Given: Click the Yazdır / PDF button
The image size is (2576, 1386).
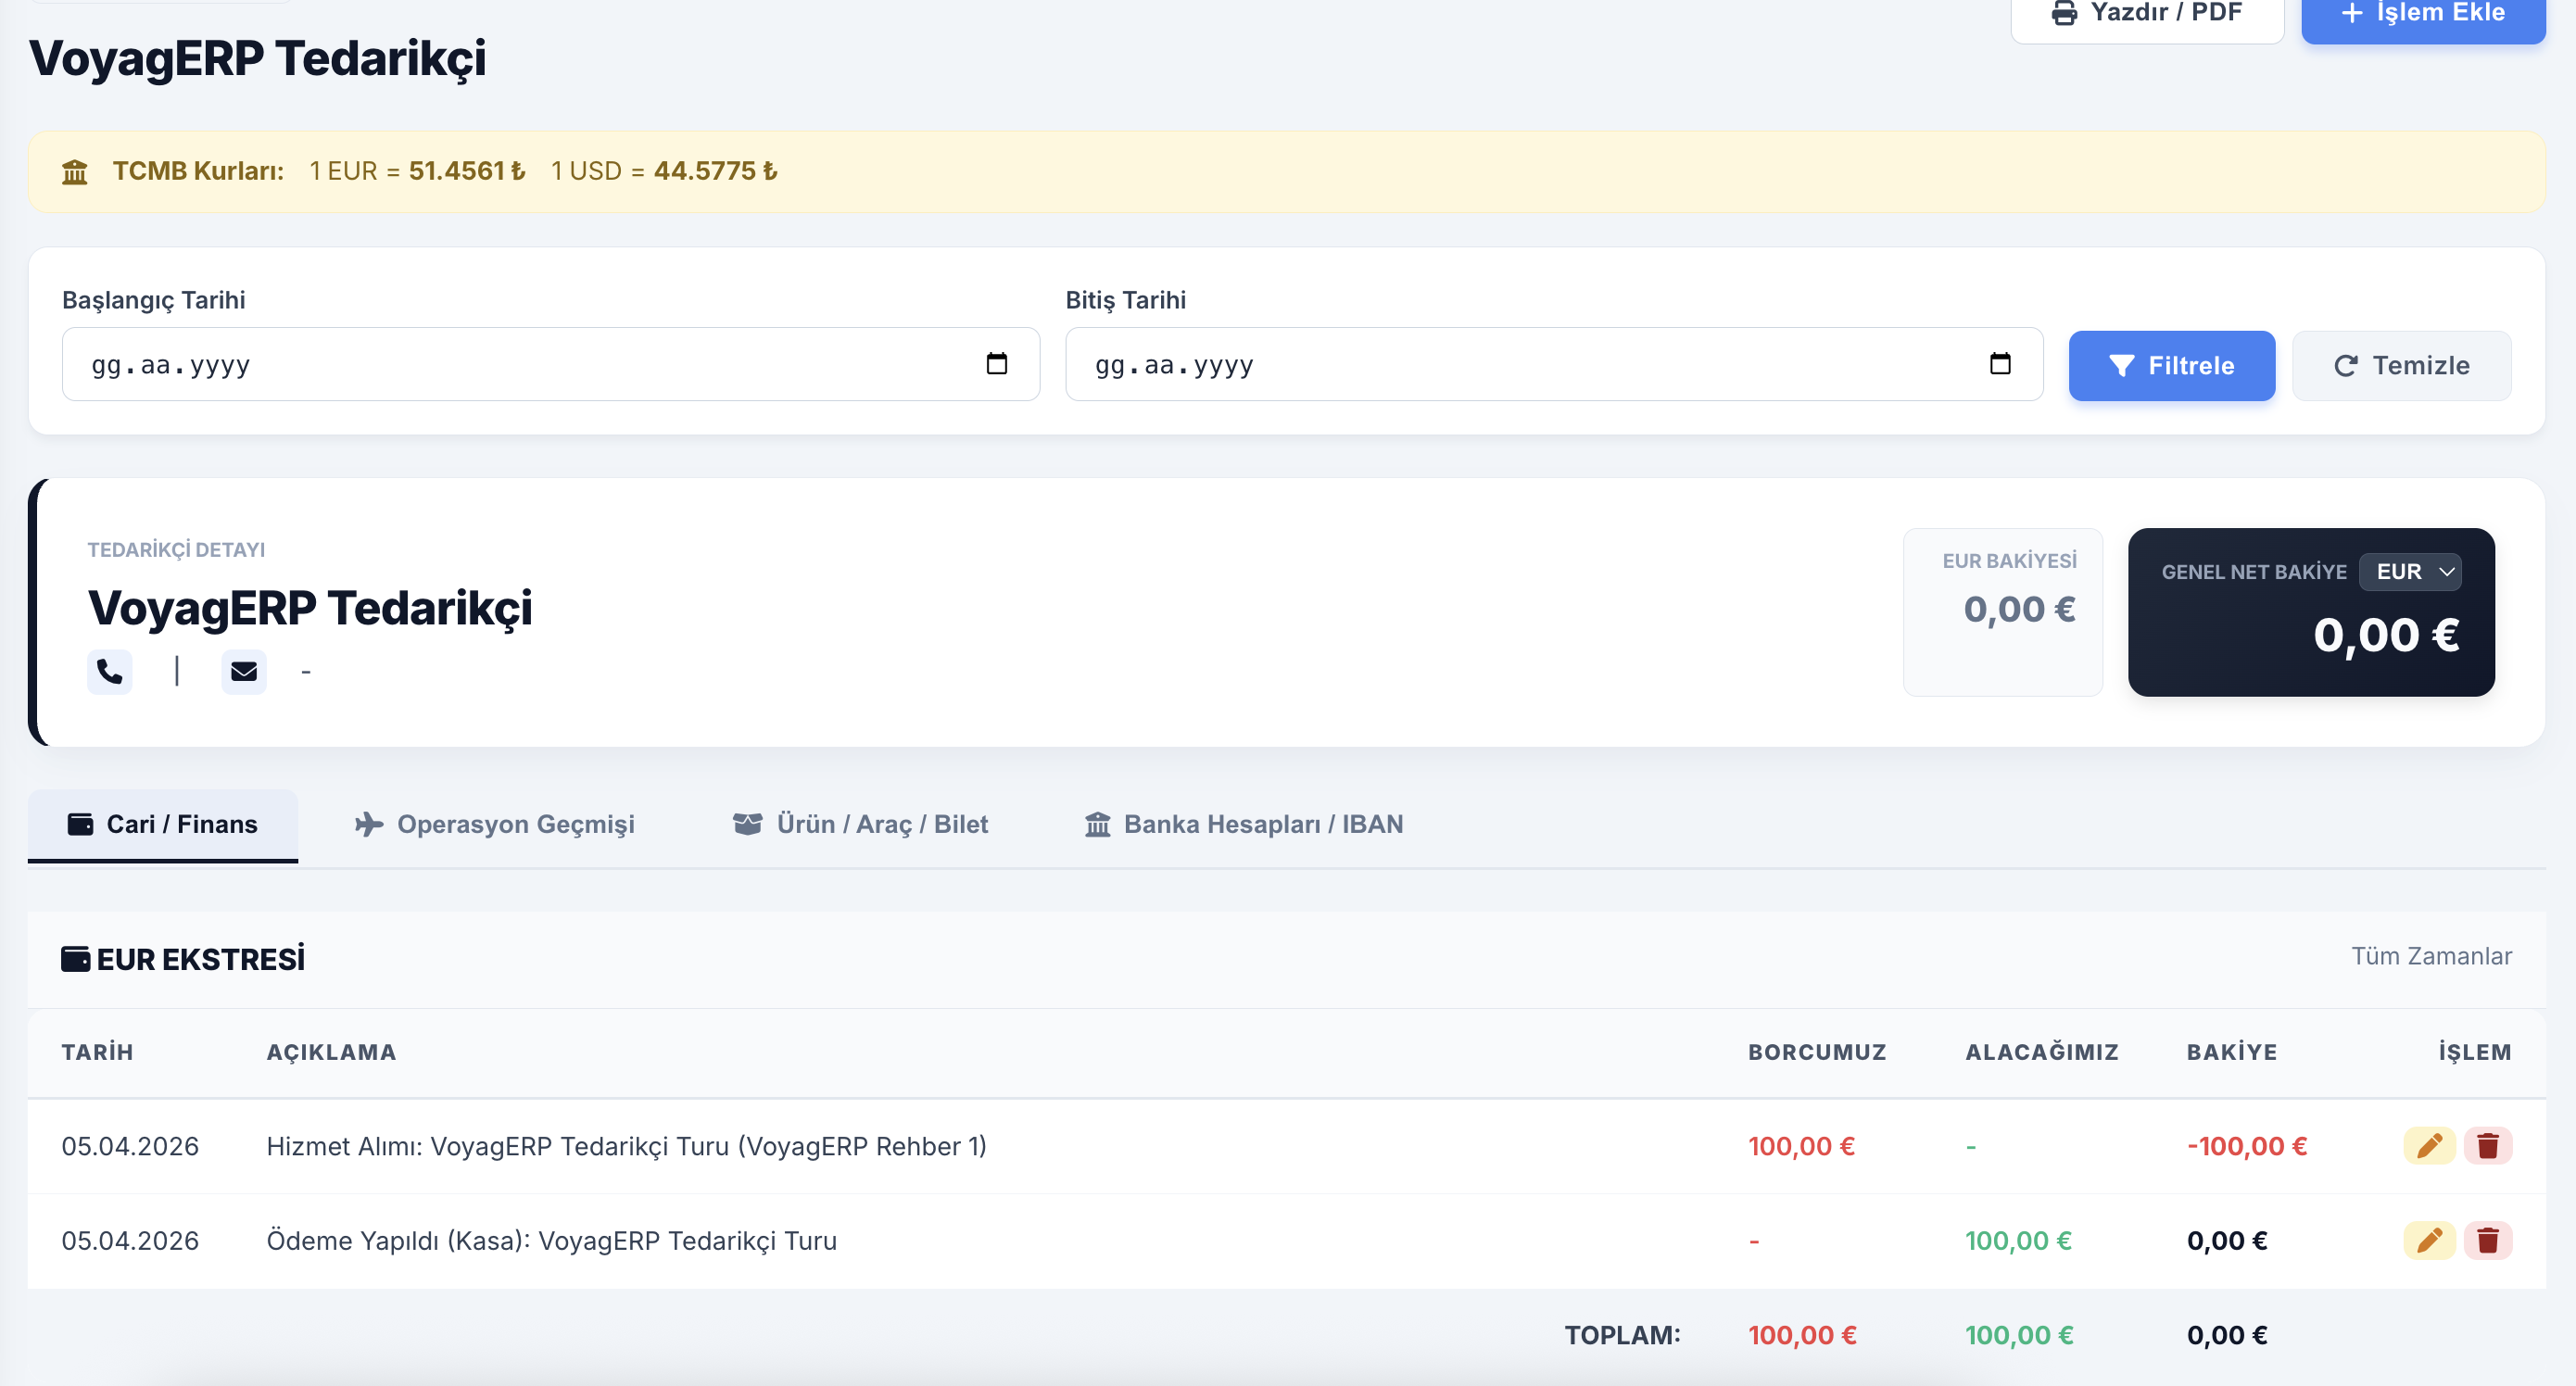Looking at the screenshot, I should (x=2146, y=14).
